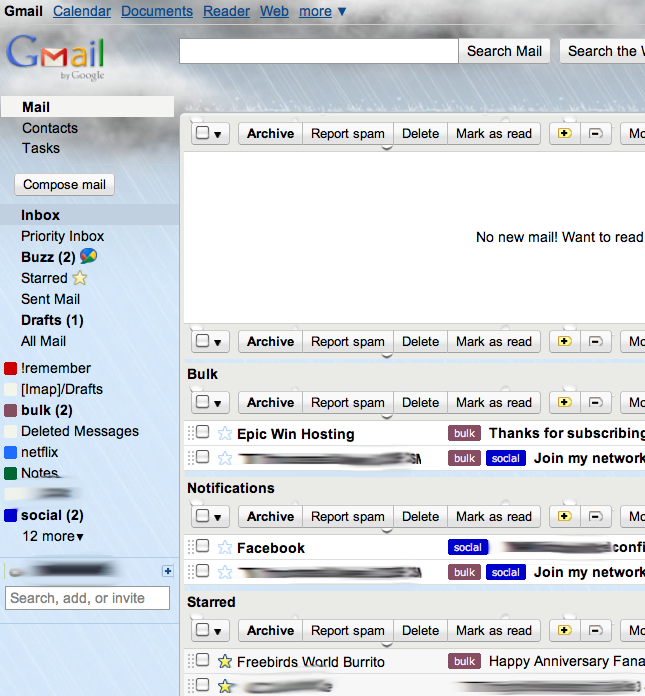Click minus importance icon in Notifications toolbar

pyautogui.click(x=595, y=516)
